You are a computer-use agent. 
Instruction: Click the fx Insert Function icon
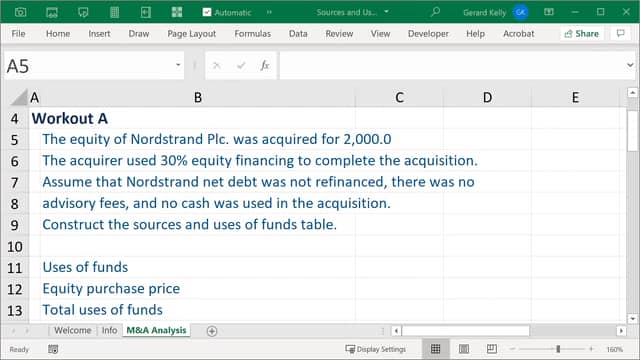pyautogui.click(x=265, y=65)
